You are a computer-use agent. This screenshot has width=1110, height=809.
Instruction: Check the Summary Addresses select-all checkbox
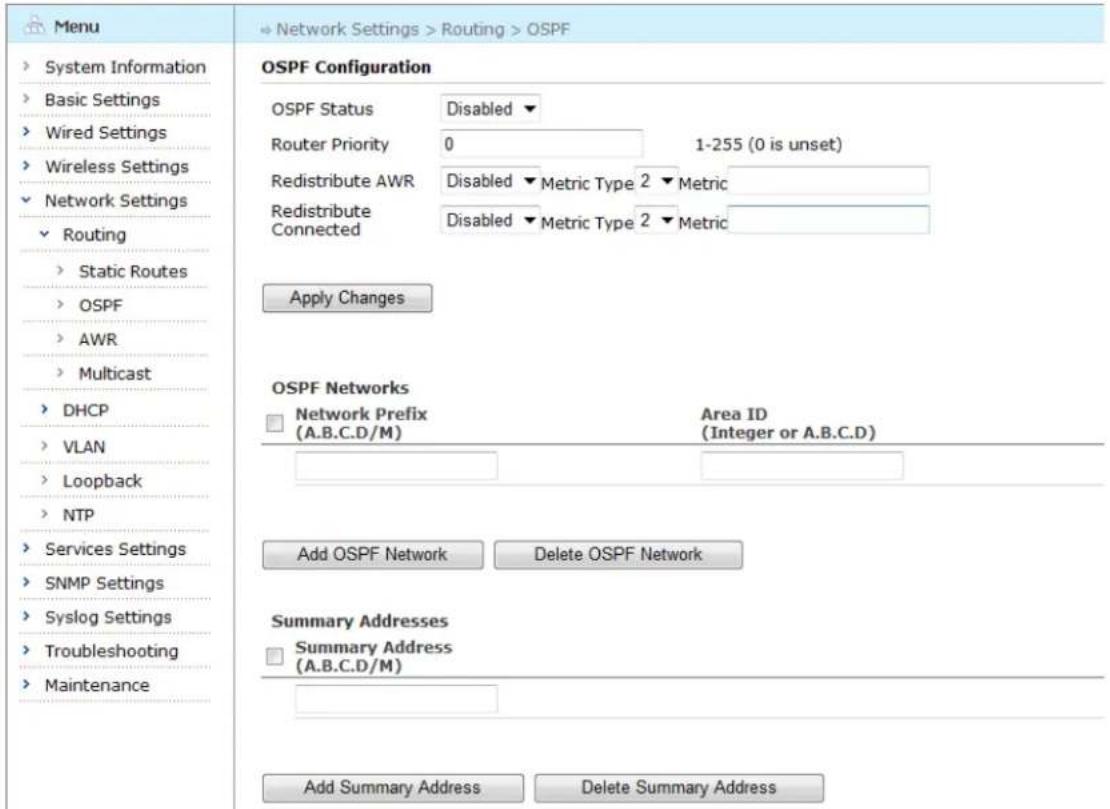(x=275, y=656)
